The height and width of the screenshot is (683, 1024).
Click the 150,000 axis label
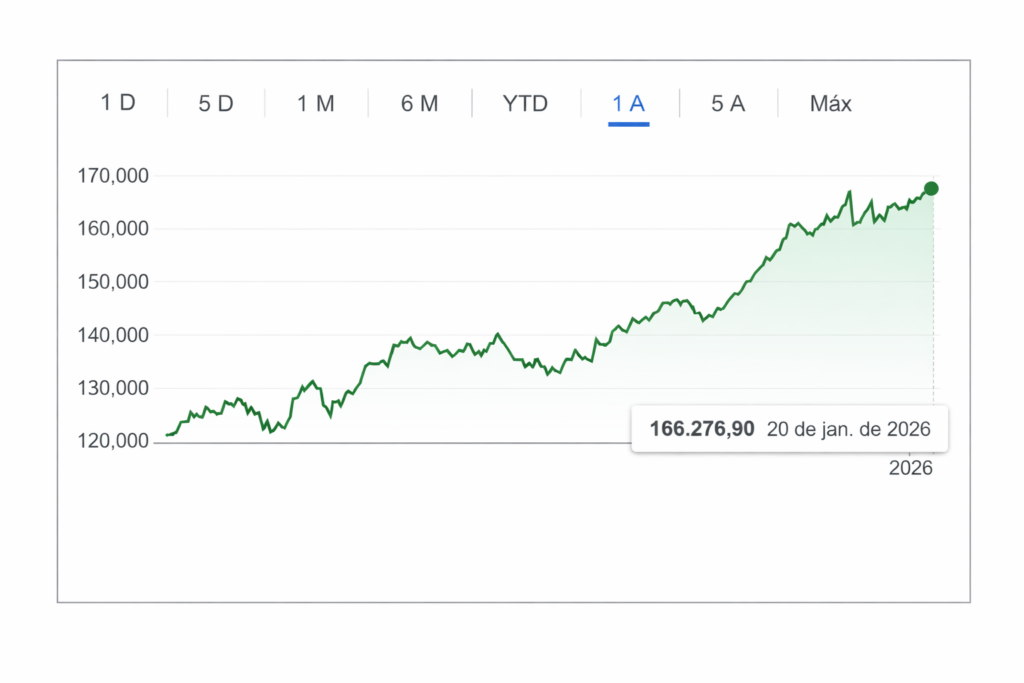tap(113, 282)
